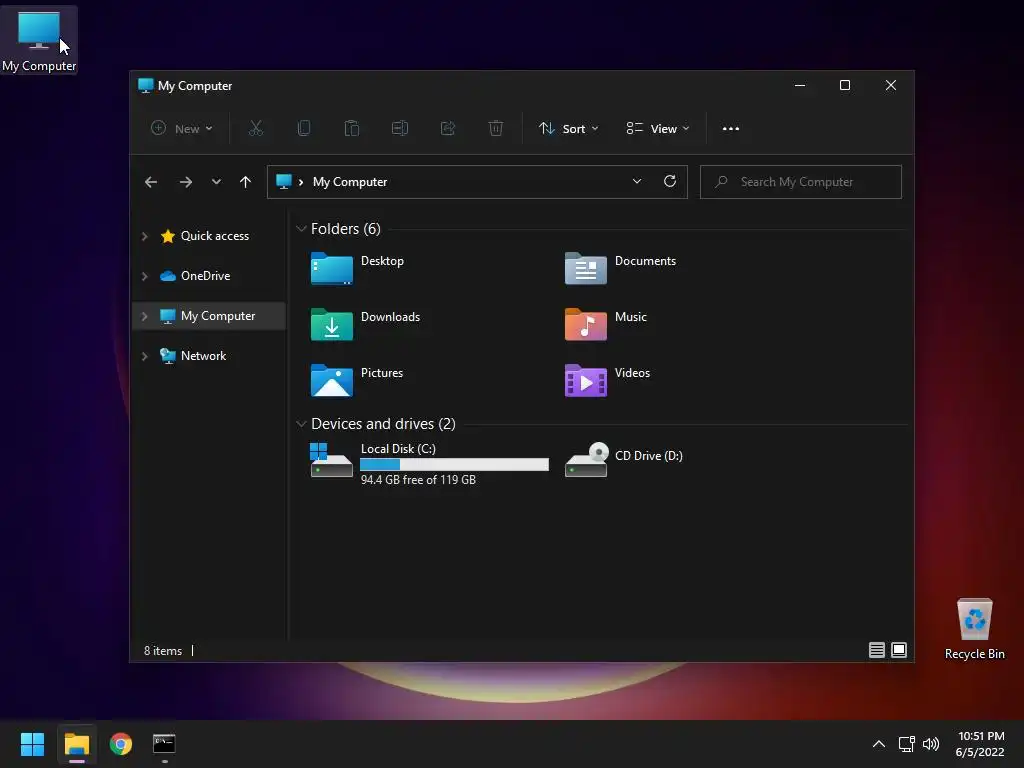The width and height of the screenshot is (1024, 768).
Task: Click the Local Disk C usage bar
Action: click(455, 464)
